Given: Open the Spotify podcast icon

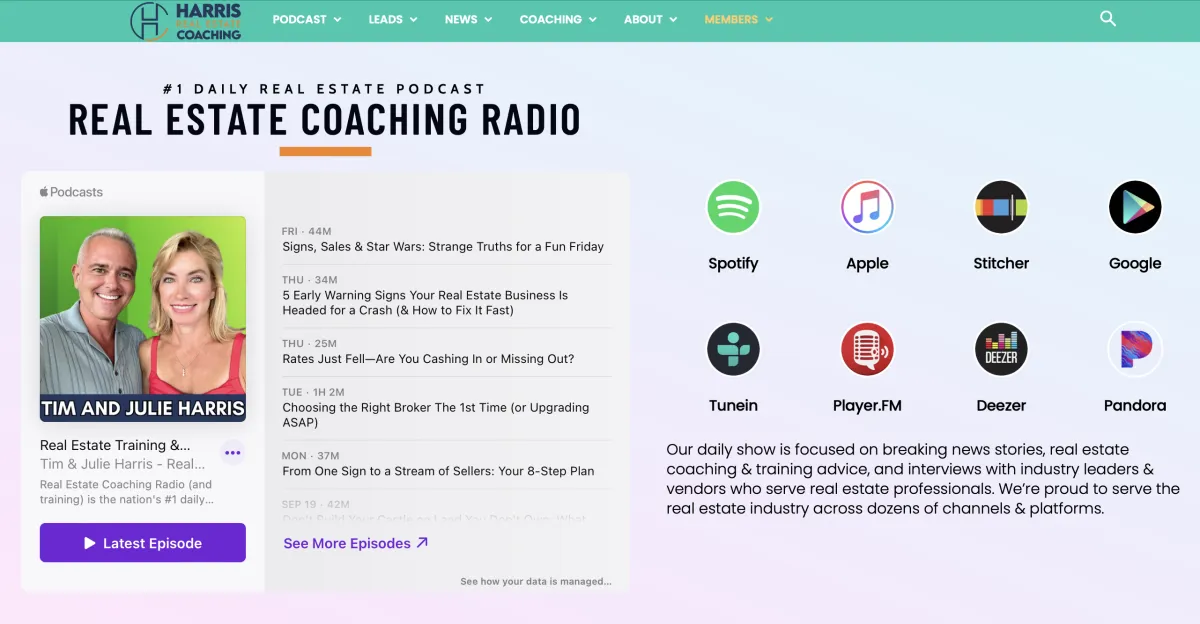Looking at the screenshot, I should (x=733, y=207).
